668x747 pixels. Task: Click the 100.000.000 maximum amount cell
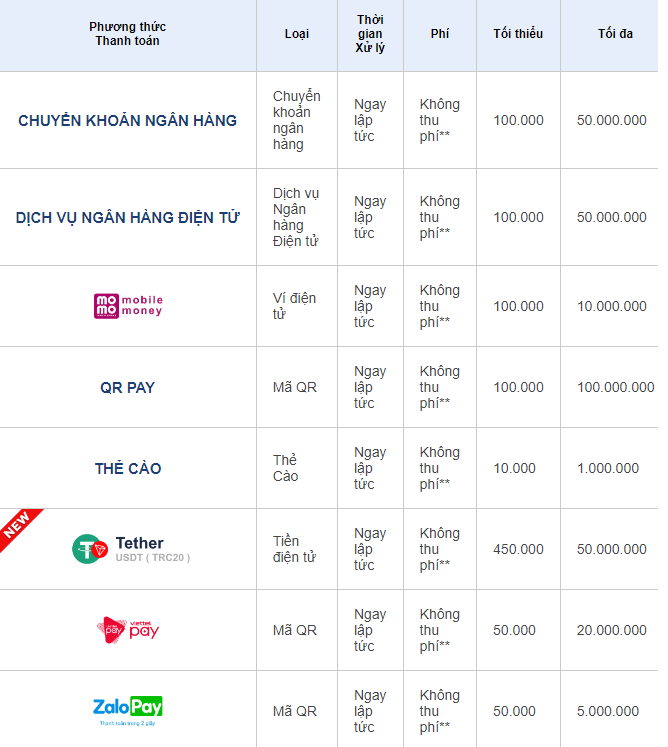(x=615, y=387)
